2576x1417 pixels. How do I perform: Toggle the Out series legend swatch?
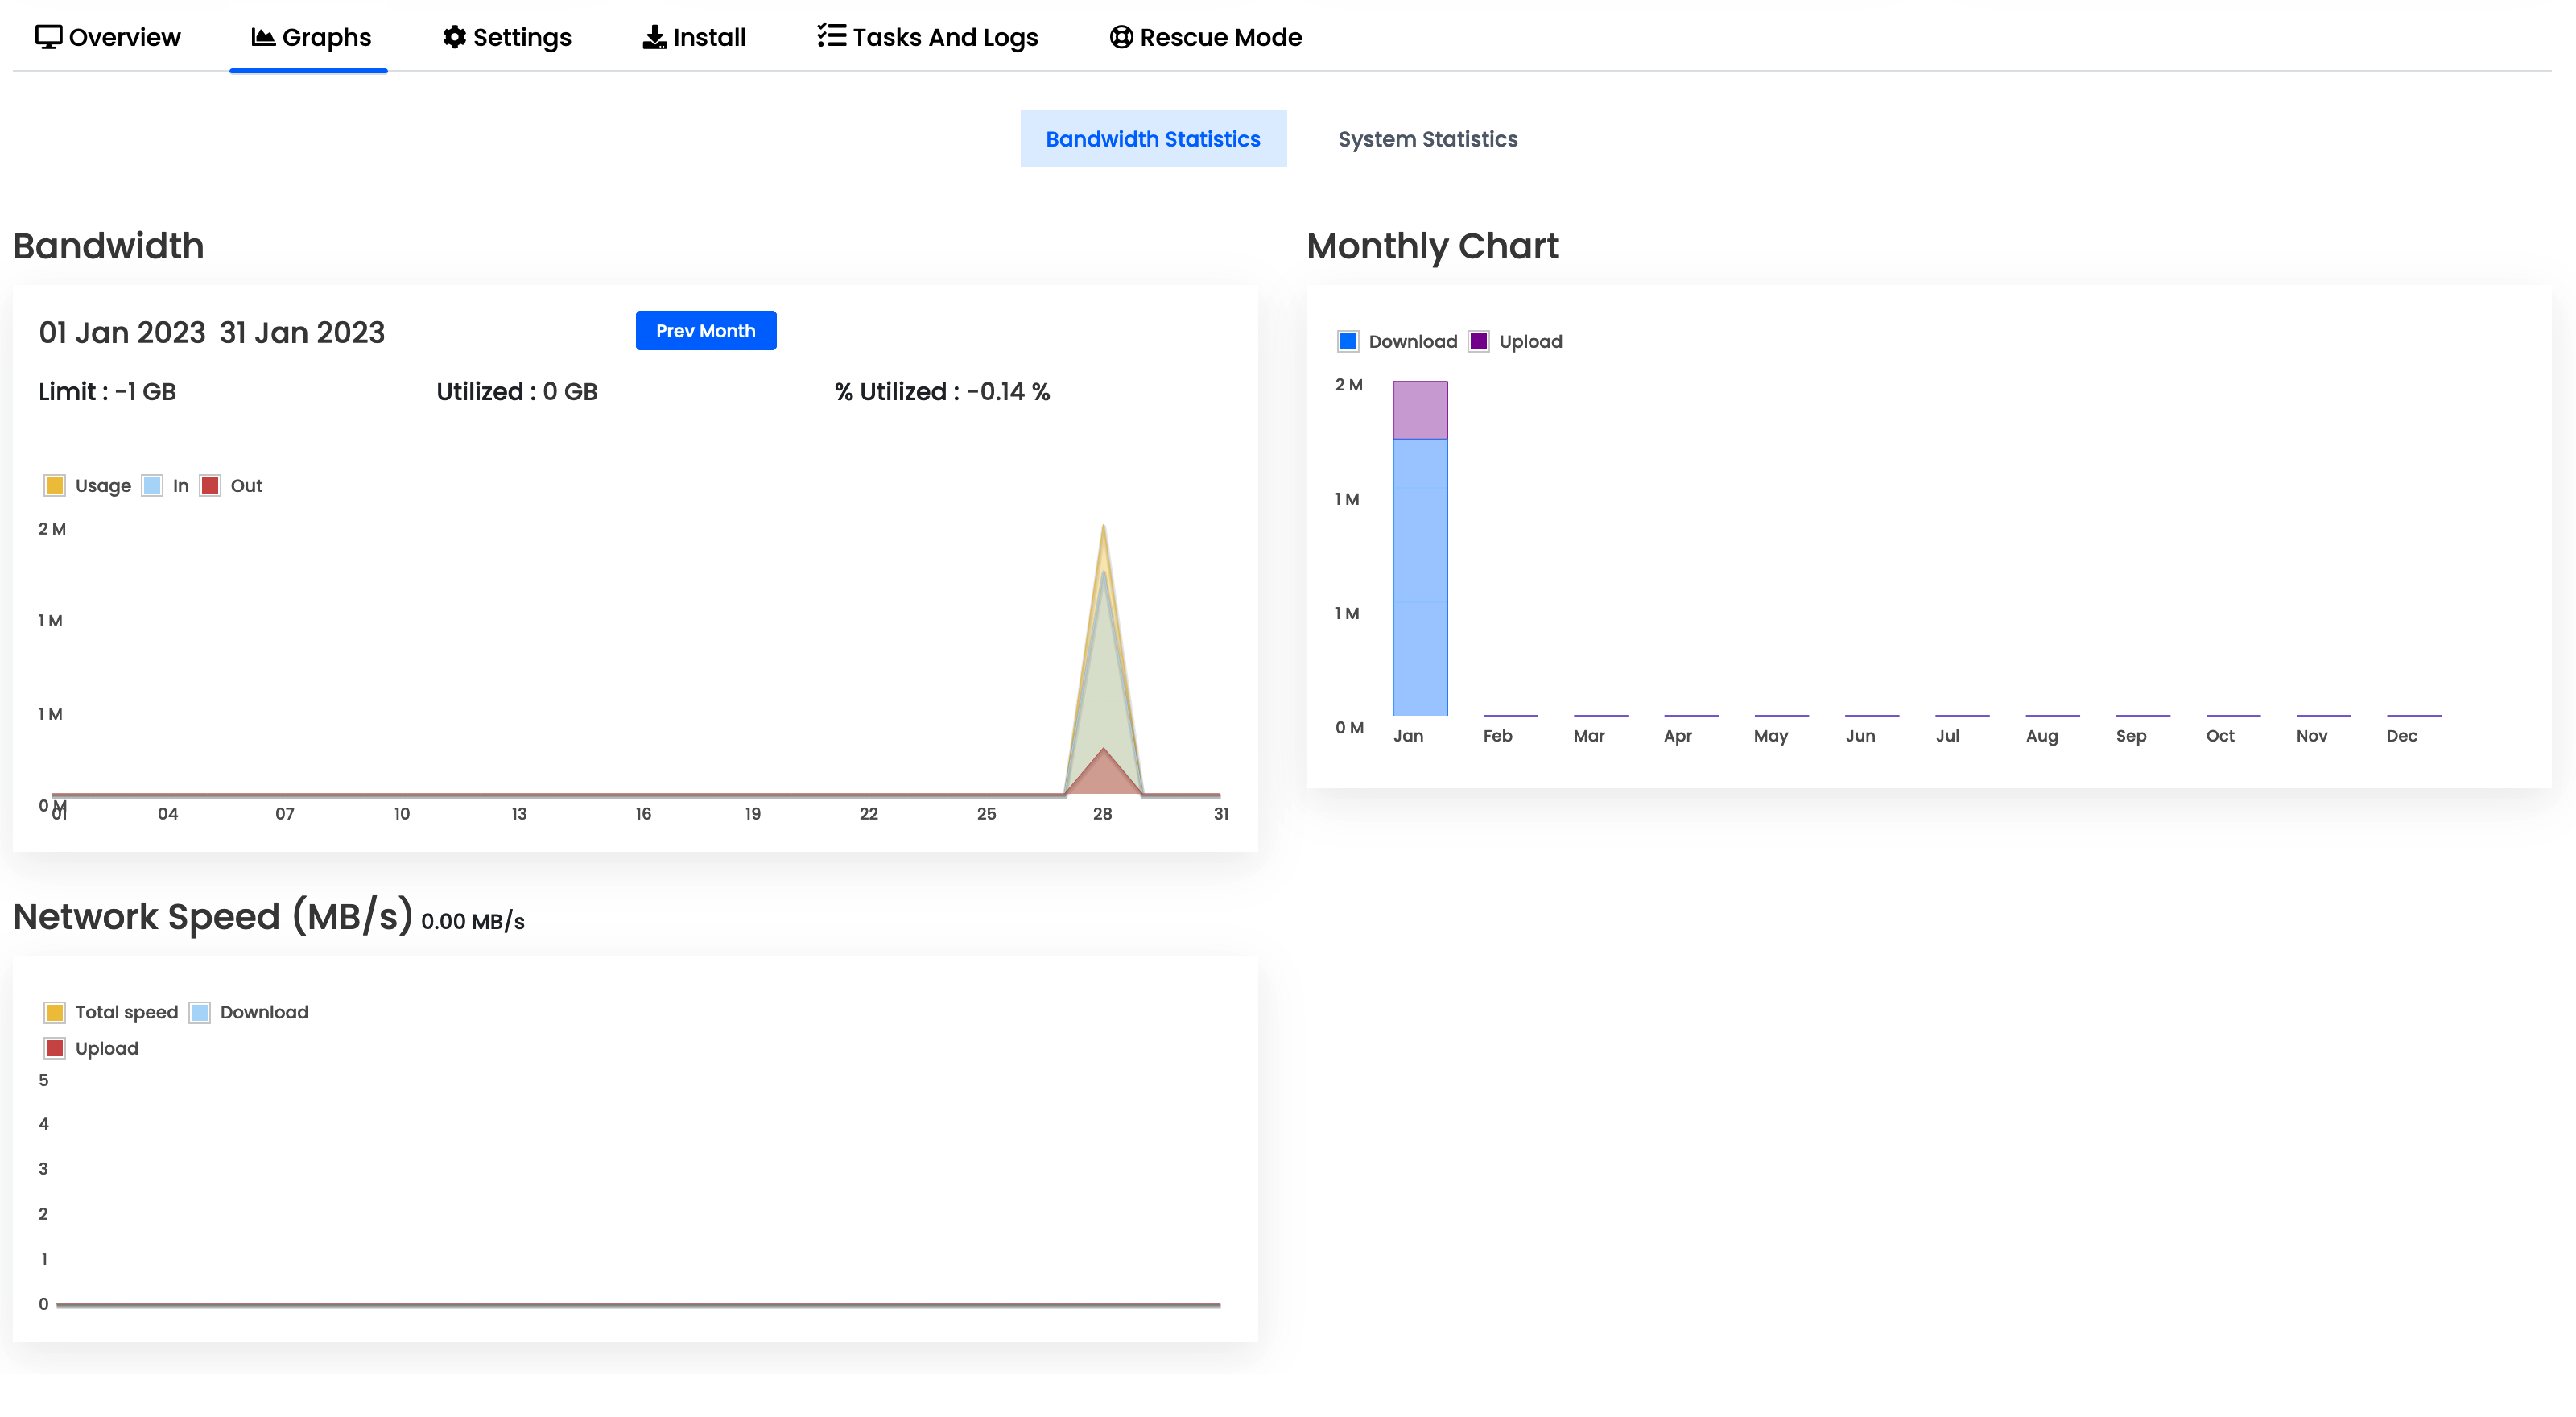(210, 486)
